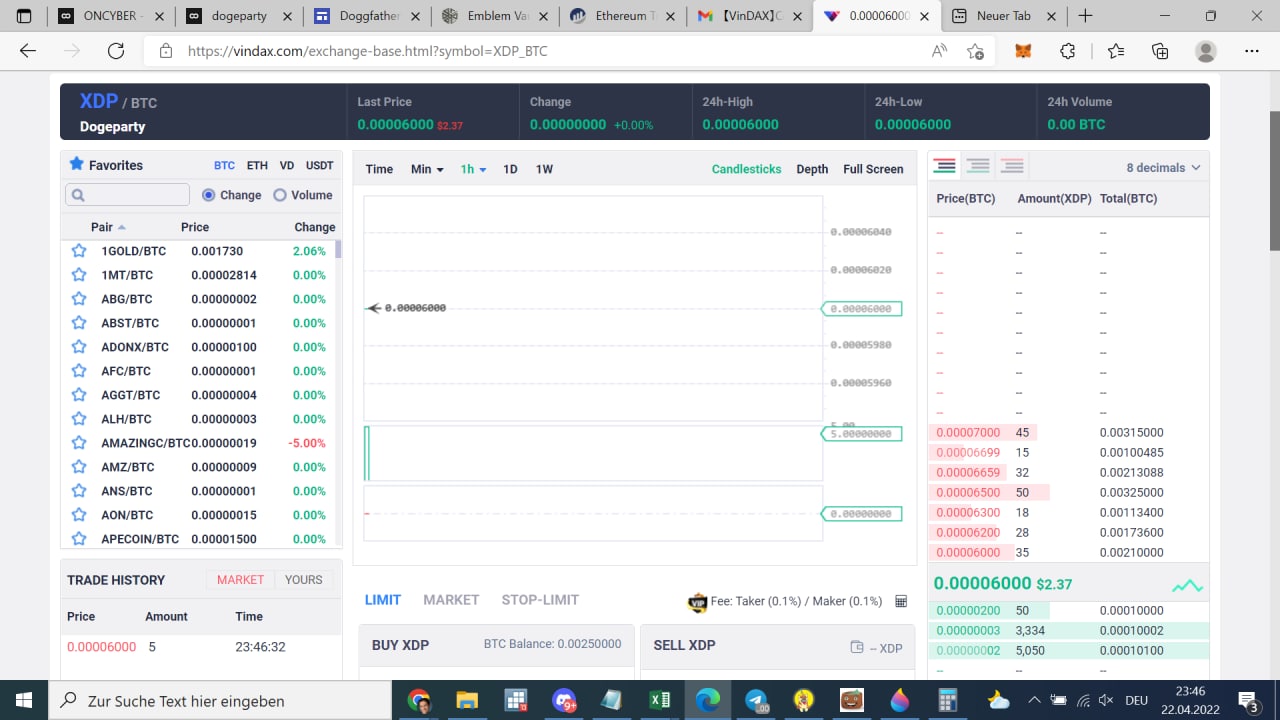Show YOURS trade history tab

point(304,580)
